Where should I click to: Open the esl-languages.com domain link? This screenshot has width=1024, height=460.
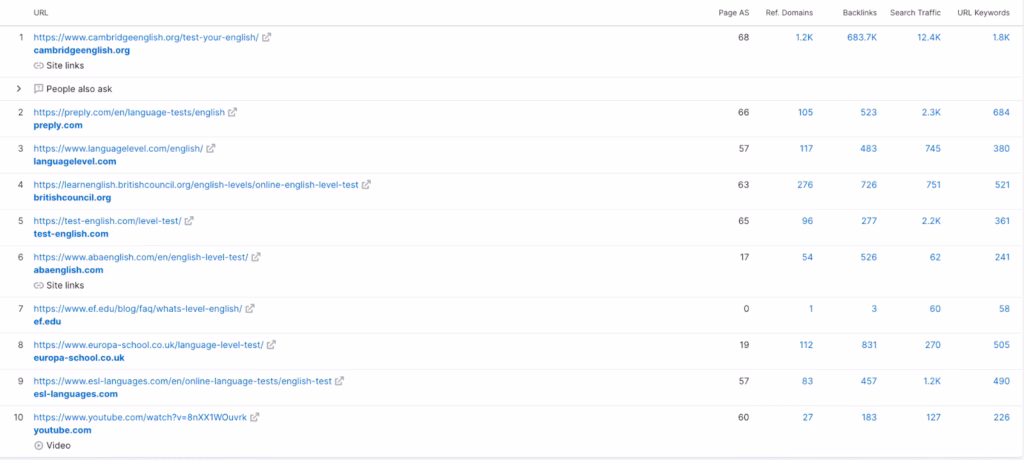click(x=75, y=394)
